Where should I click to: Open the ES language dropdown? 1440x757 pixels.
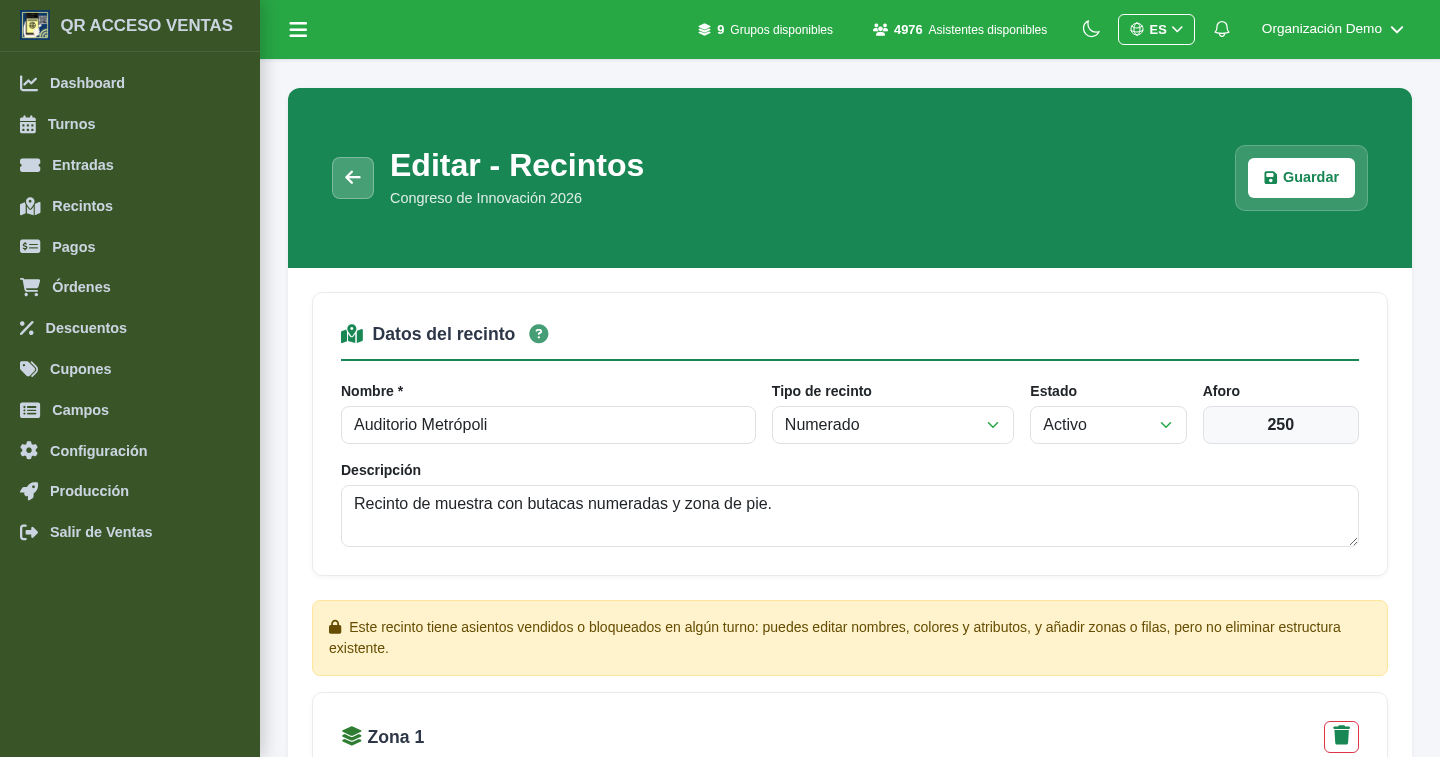(1156, 29)
